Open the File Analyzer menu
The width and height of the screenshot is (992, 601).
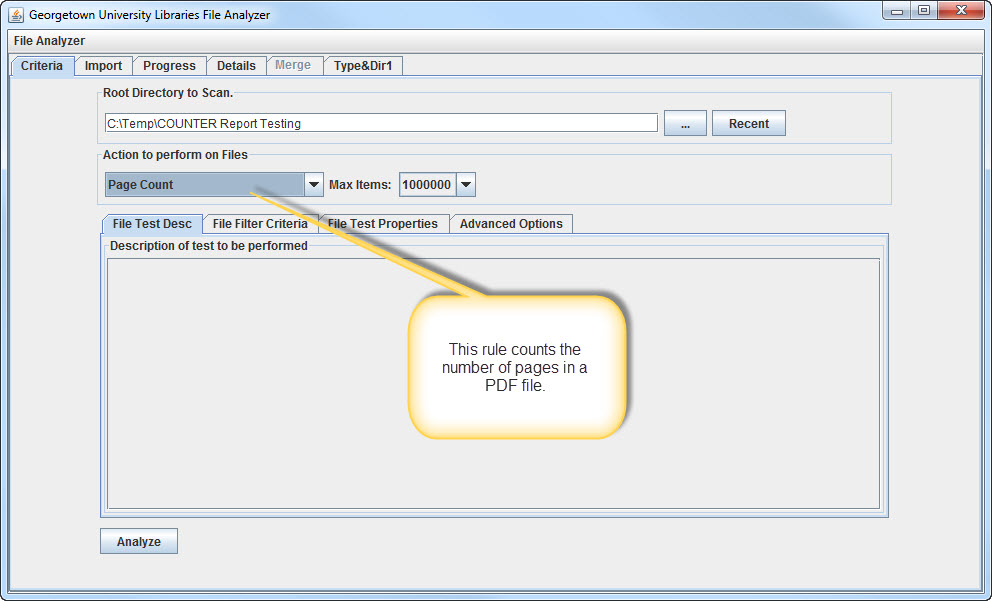click(49, 41)
